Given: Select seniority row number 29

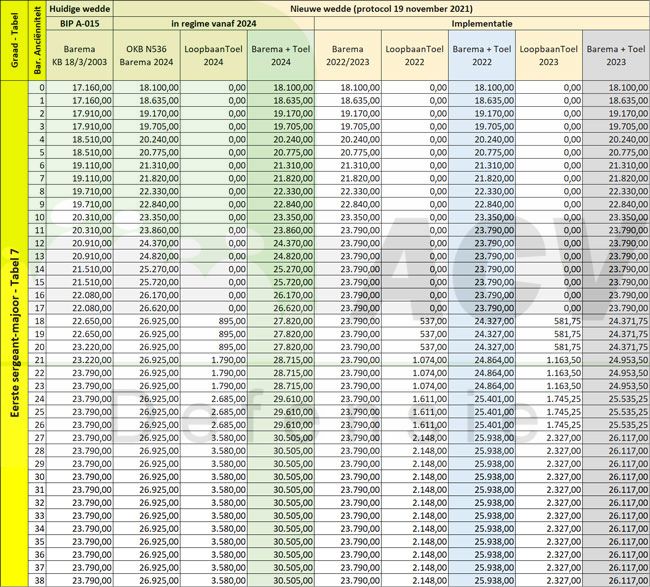Looking at the screenshot, I should tap(37, 464).
